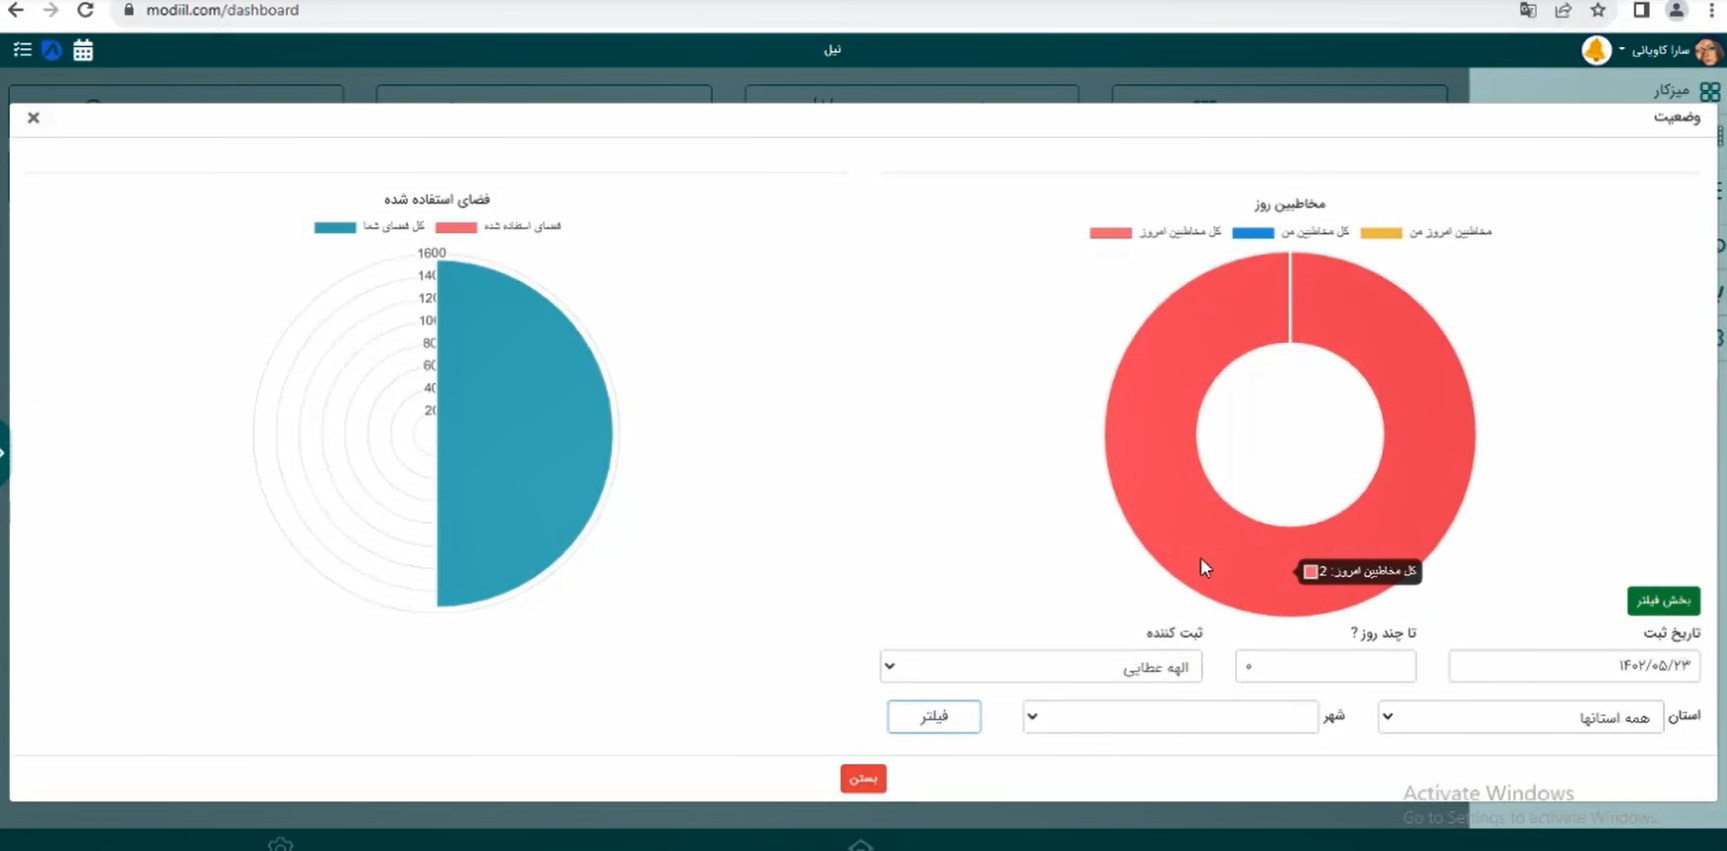Click the red 'فضای استفاده شده' legend swatch
Image resolution: width=1727 pixels, height=851 pixels.
coord(456,227)
